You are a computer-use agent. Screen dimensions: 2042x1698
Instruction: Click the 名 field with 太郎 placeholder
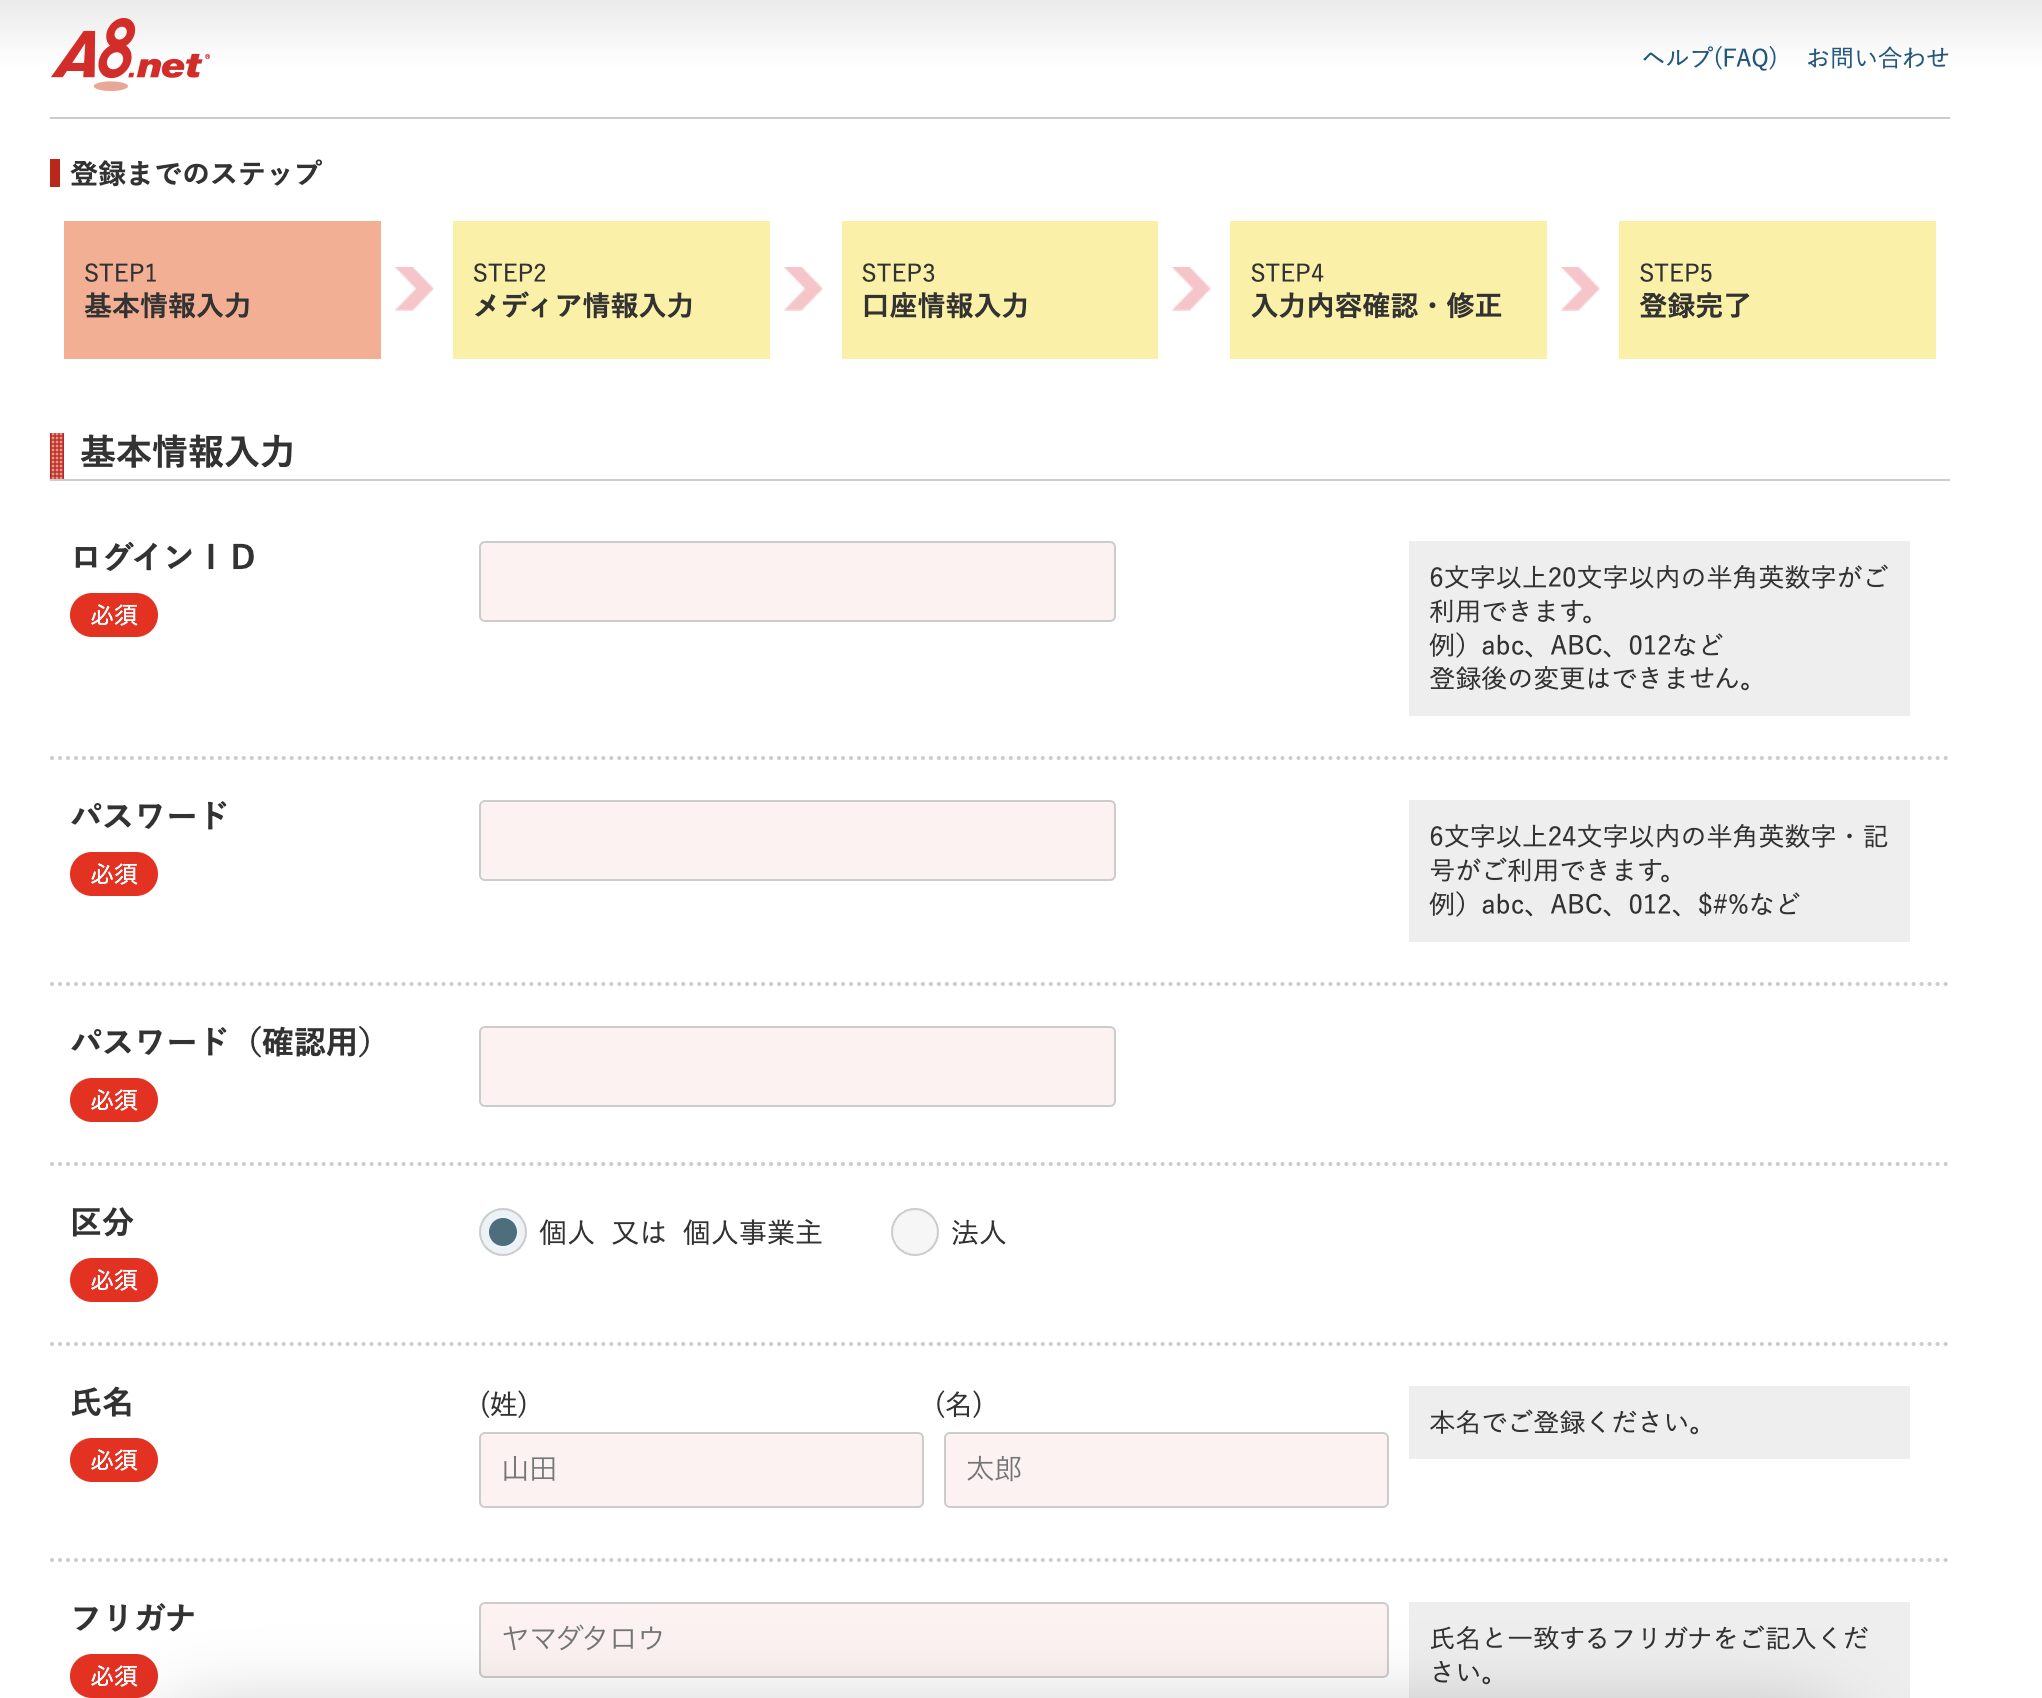(x=1166, y=1469)
